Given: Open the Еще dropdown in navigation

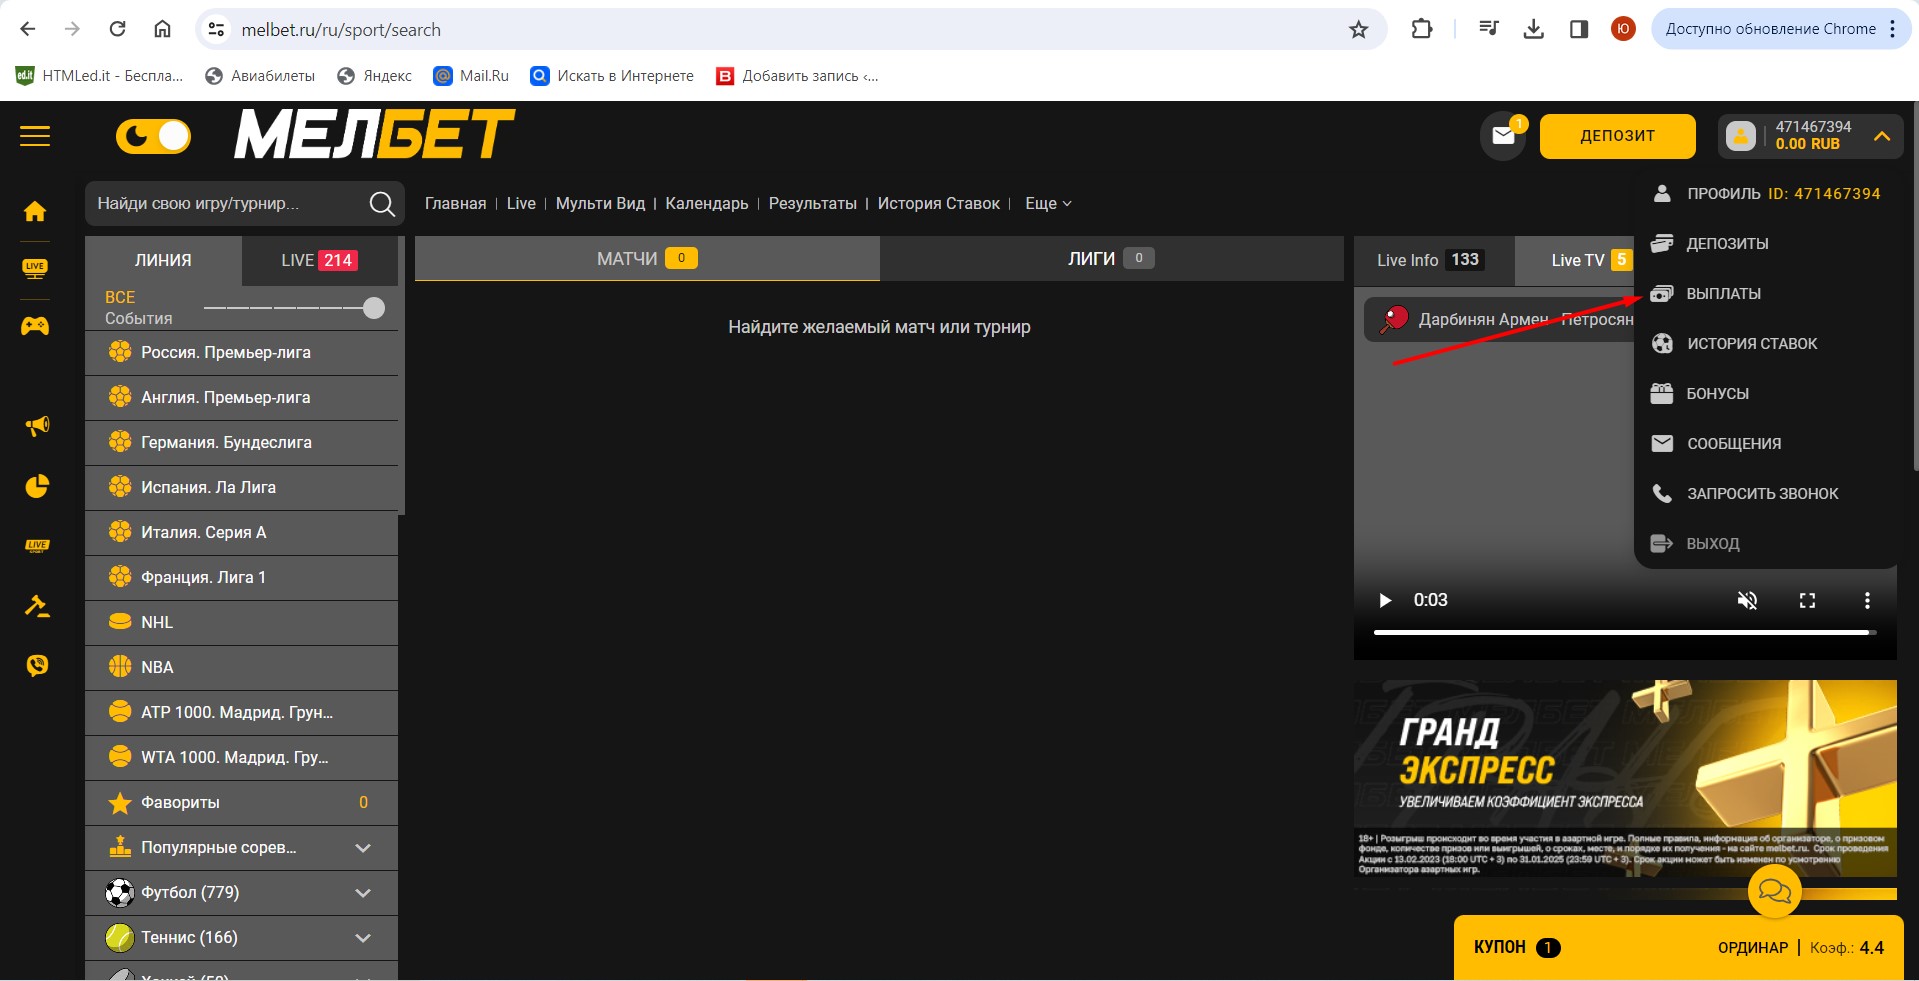Looking at the screenshot, I should point(1047,204).
